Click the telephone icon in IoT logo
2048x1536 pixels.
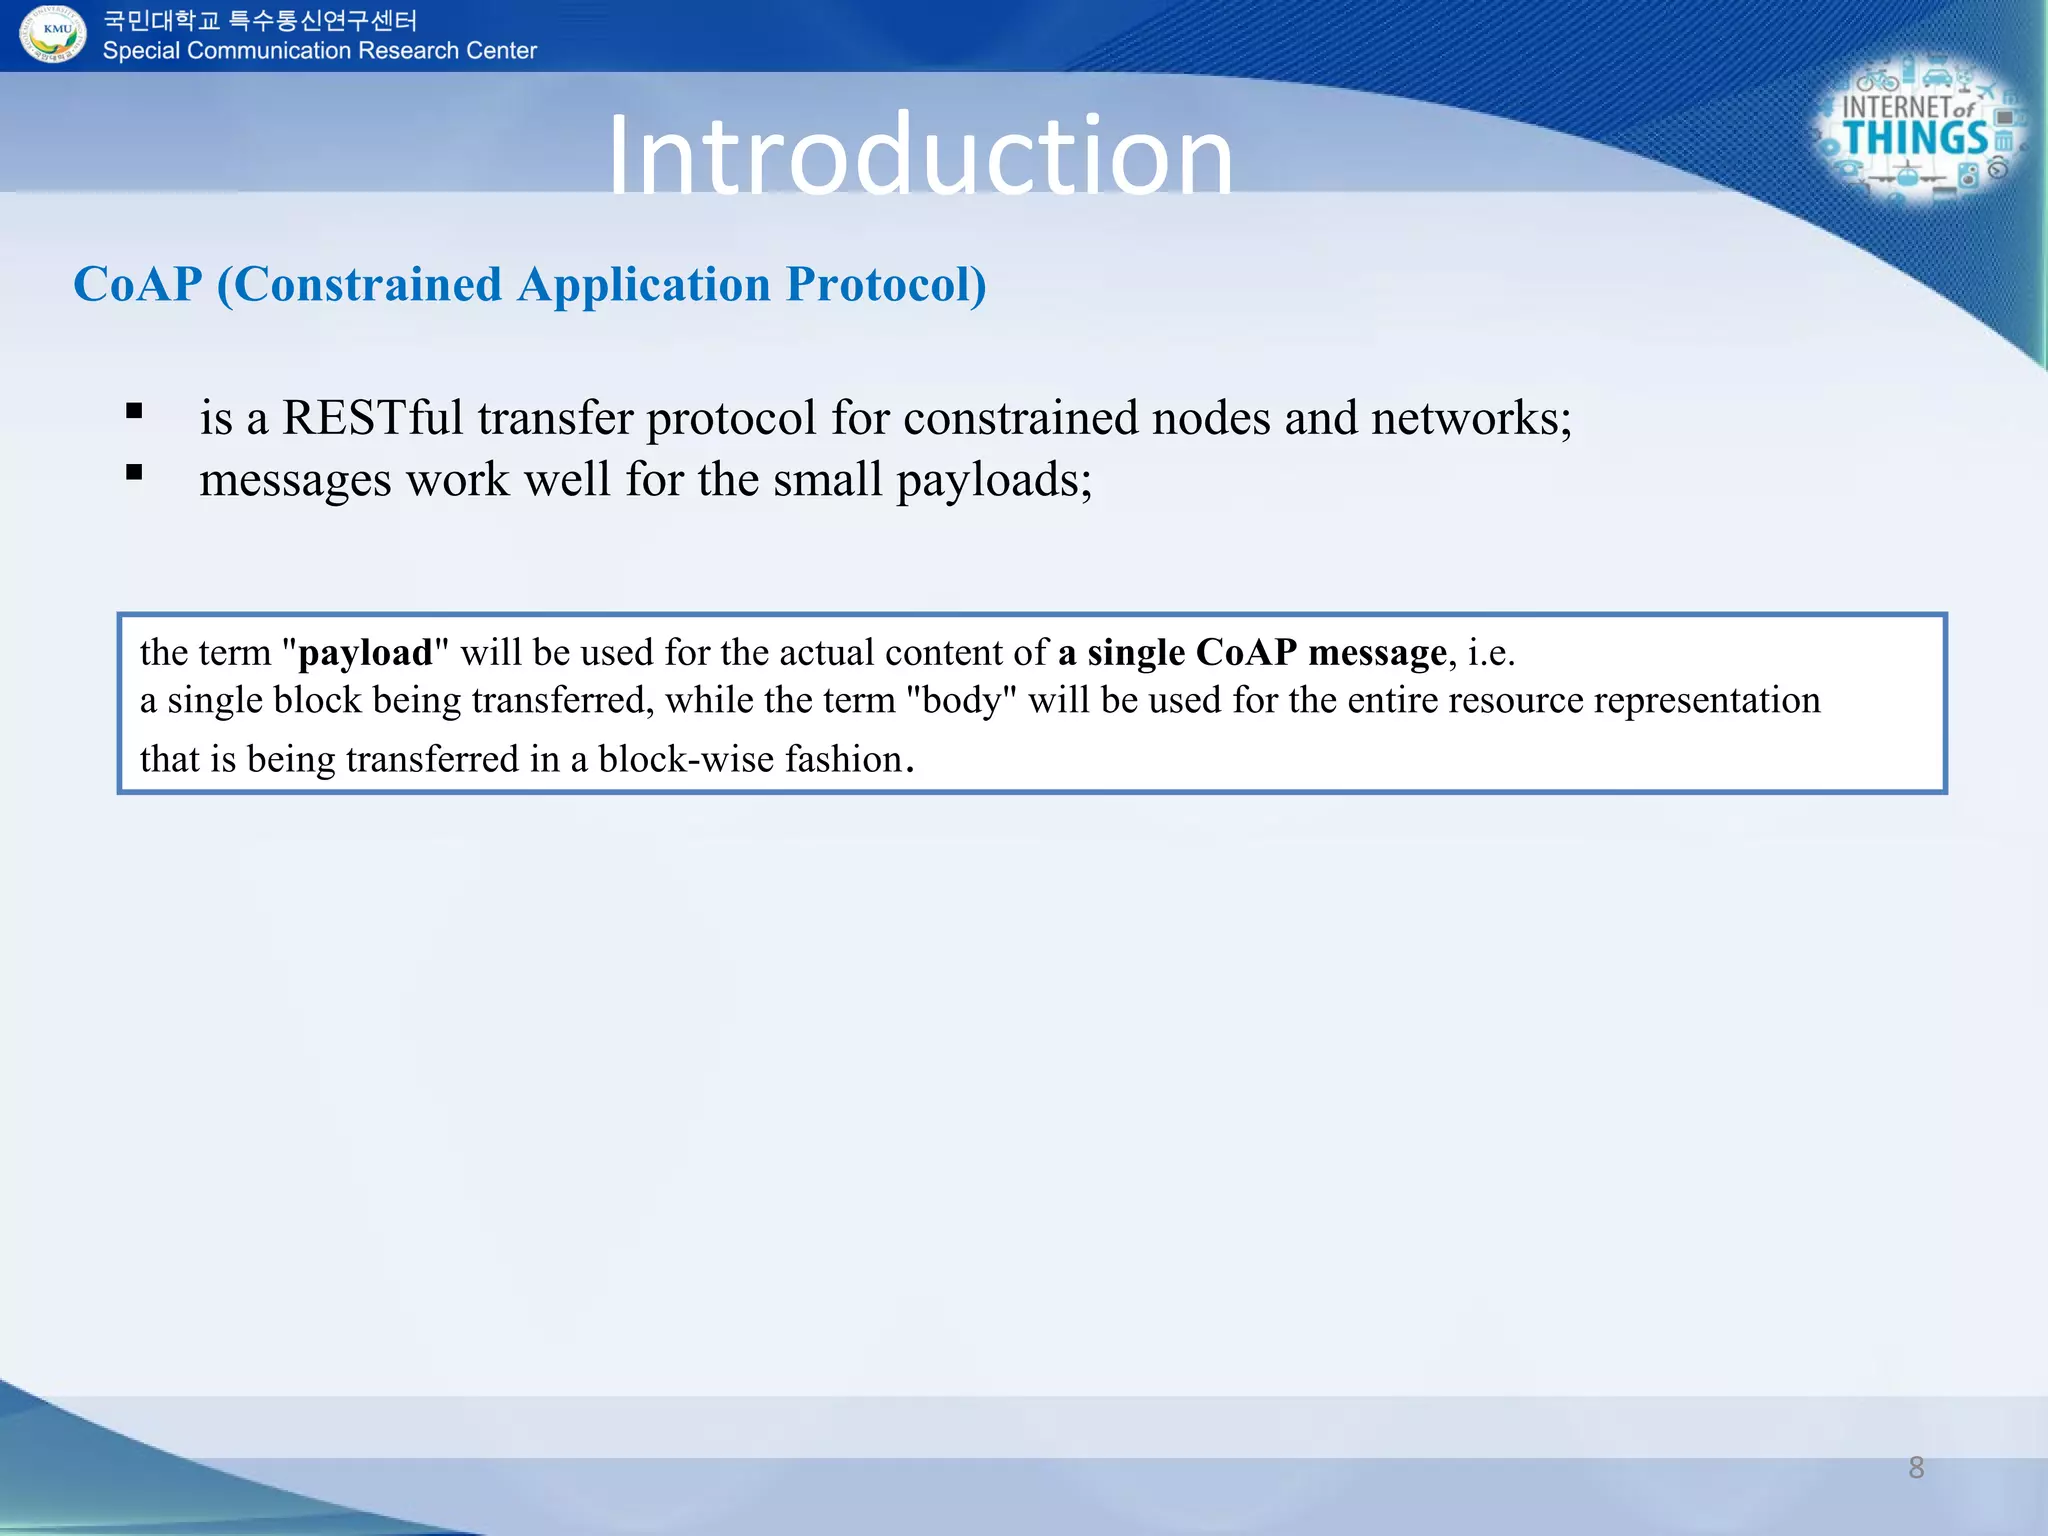point(1848,167)
